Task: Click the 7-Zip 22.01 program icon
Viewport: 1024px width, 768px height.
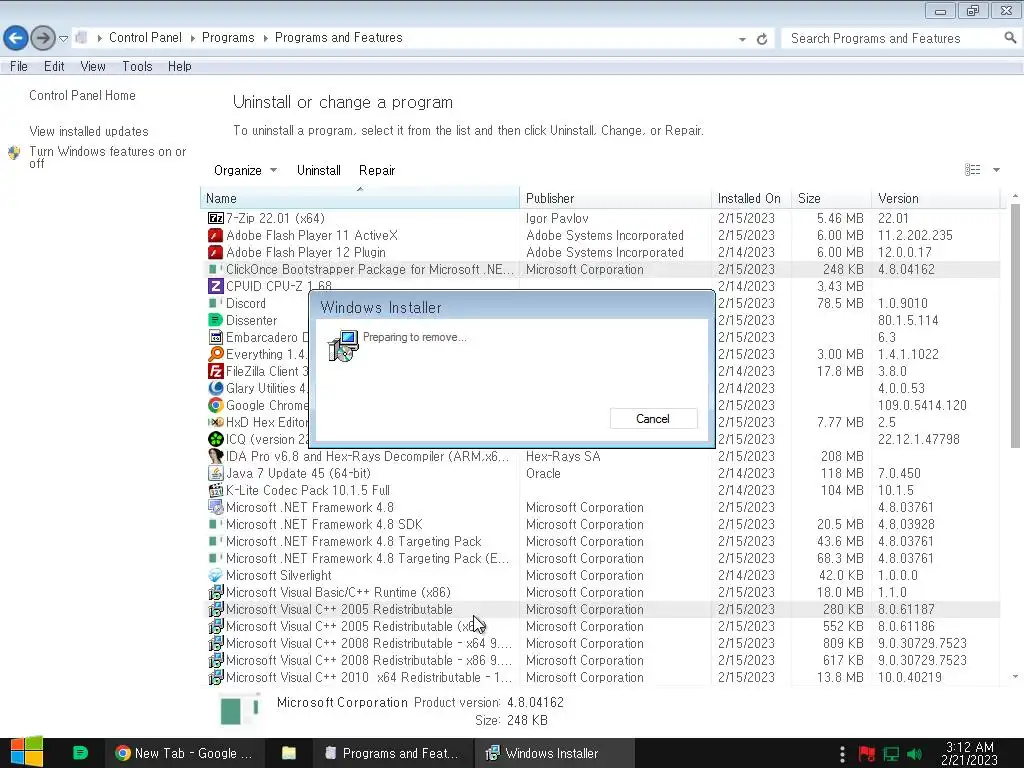Action: (216, 218)
